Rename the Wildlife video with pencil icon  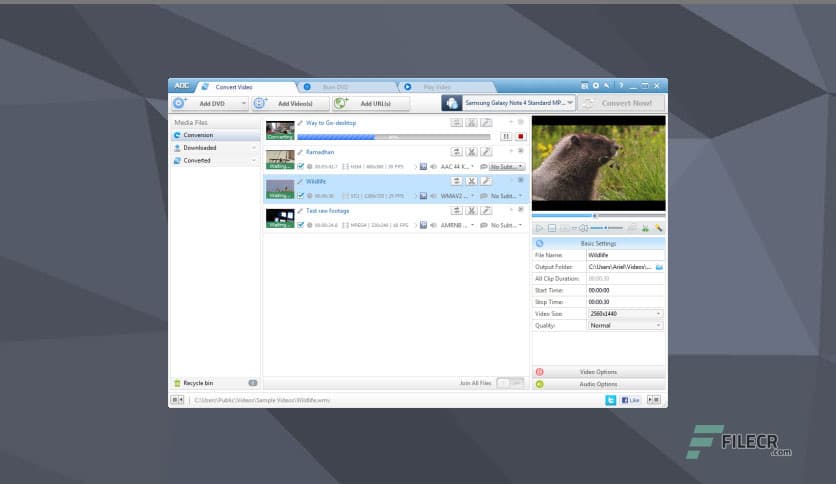tap(300, 182)
